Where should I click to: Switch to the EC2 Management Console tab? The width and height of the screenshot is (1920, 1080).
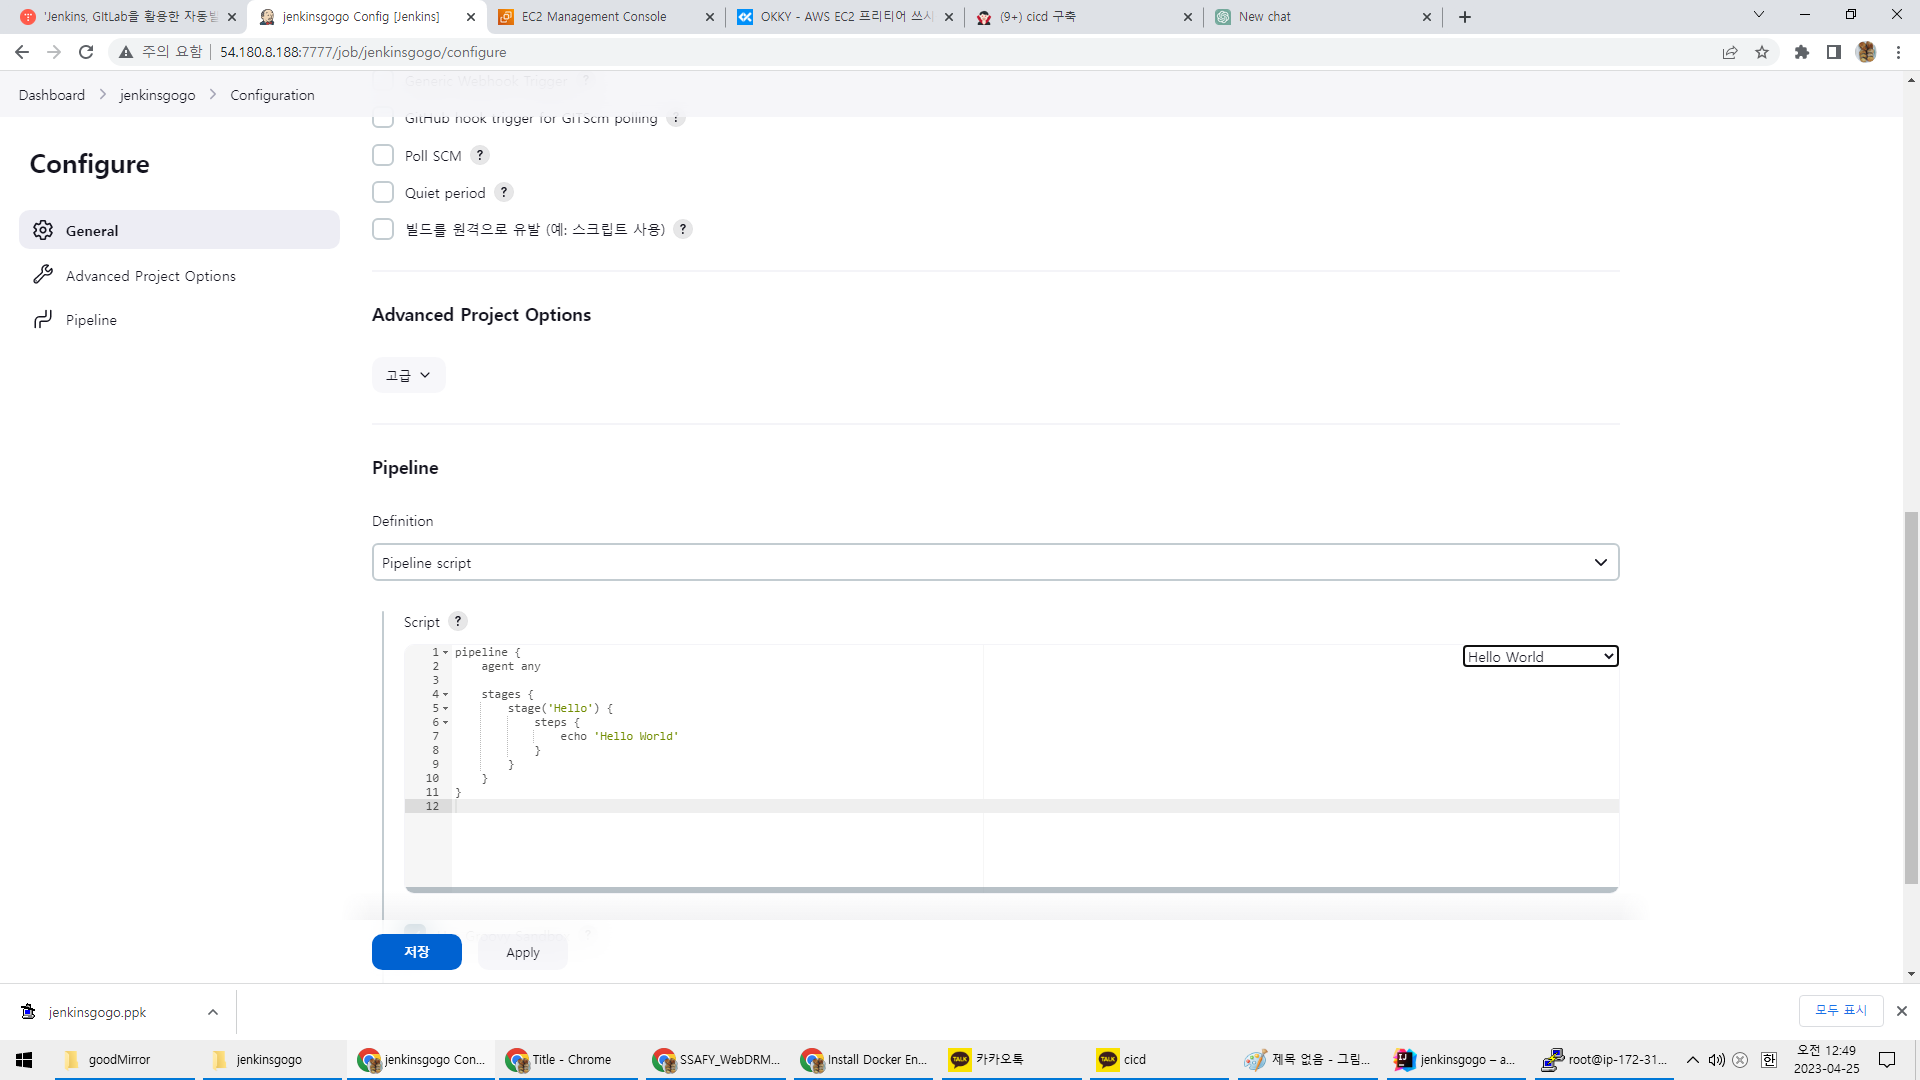(594, 17)
